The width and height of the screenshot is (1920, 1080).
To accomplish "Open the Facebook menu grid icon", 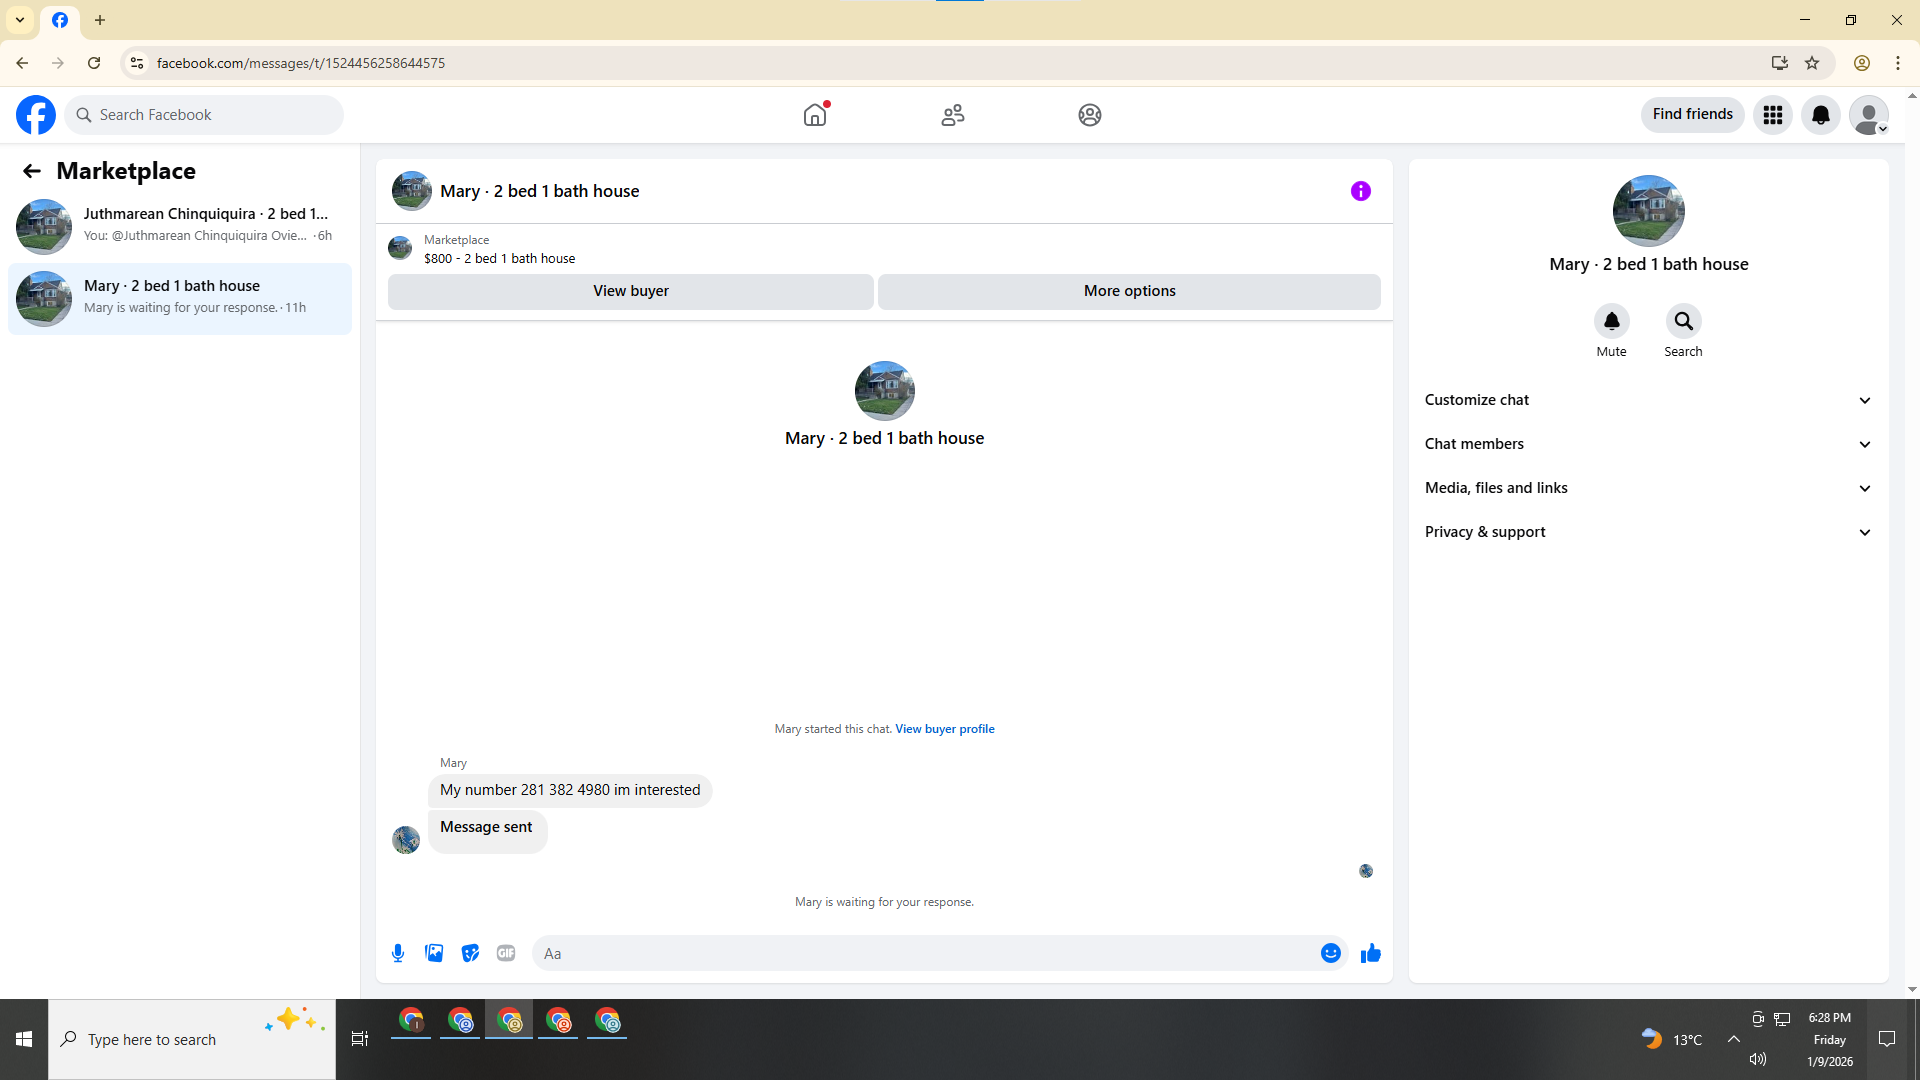I will [x=1772, y=115].
